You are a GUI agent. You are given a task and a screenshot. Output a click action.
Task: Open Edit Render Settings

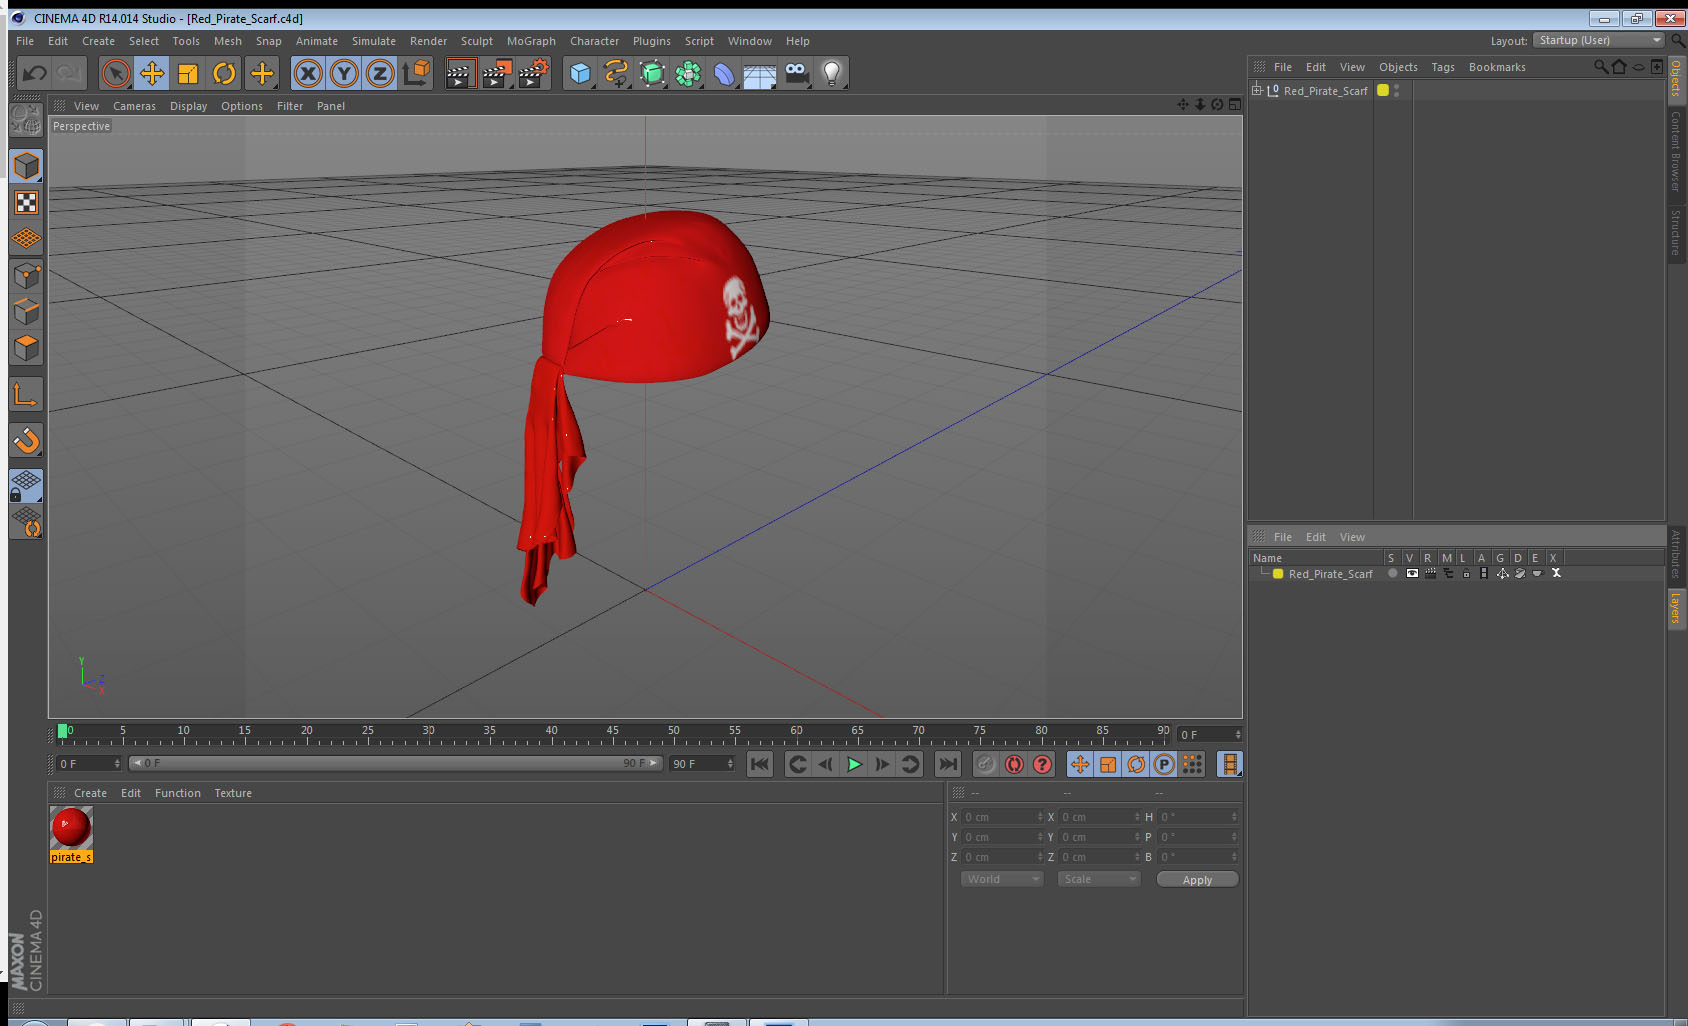click(x=534, y=73)
